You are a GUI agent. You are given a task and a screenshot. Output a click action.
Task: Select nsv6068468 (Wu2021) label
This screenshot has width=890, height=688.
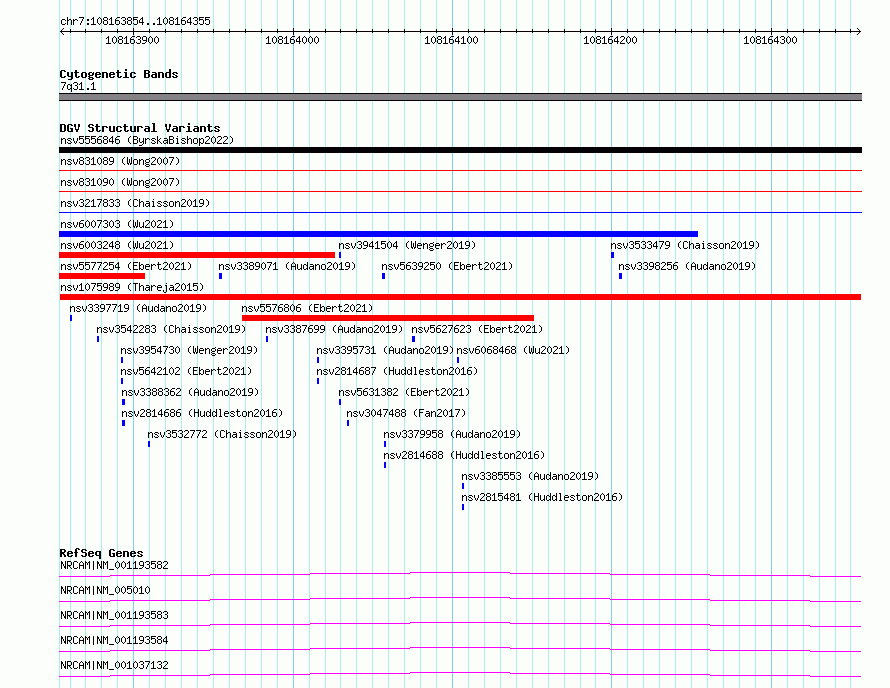tap(513, 350)
